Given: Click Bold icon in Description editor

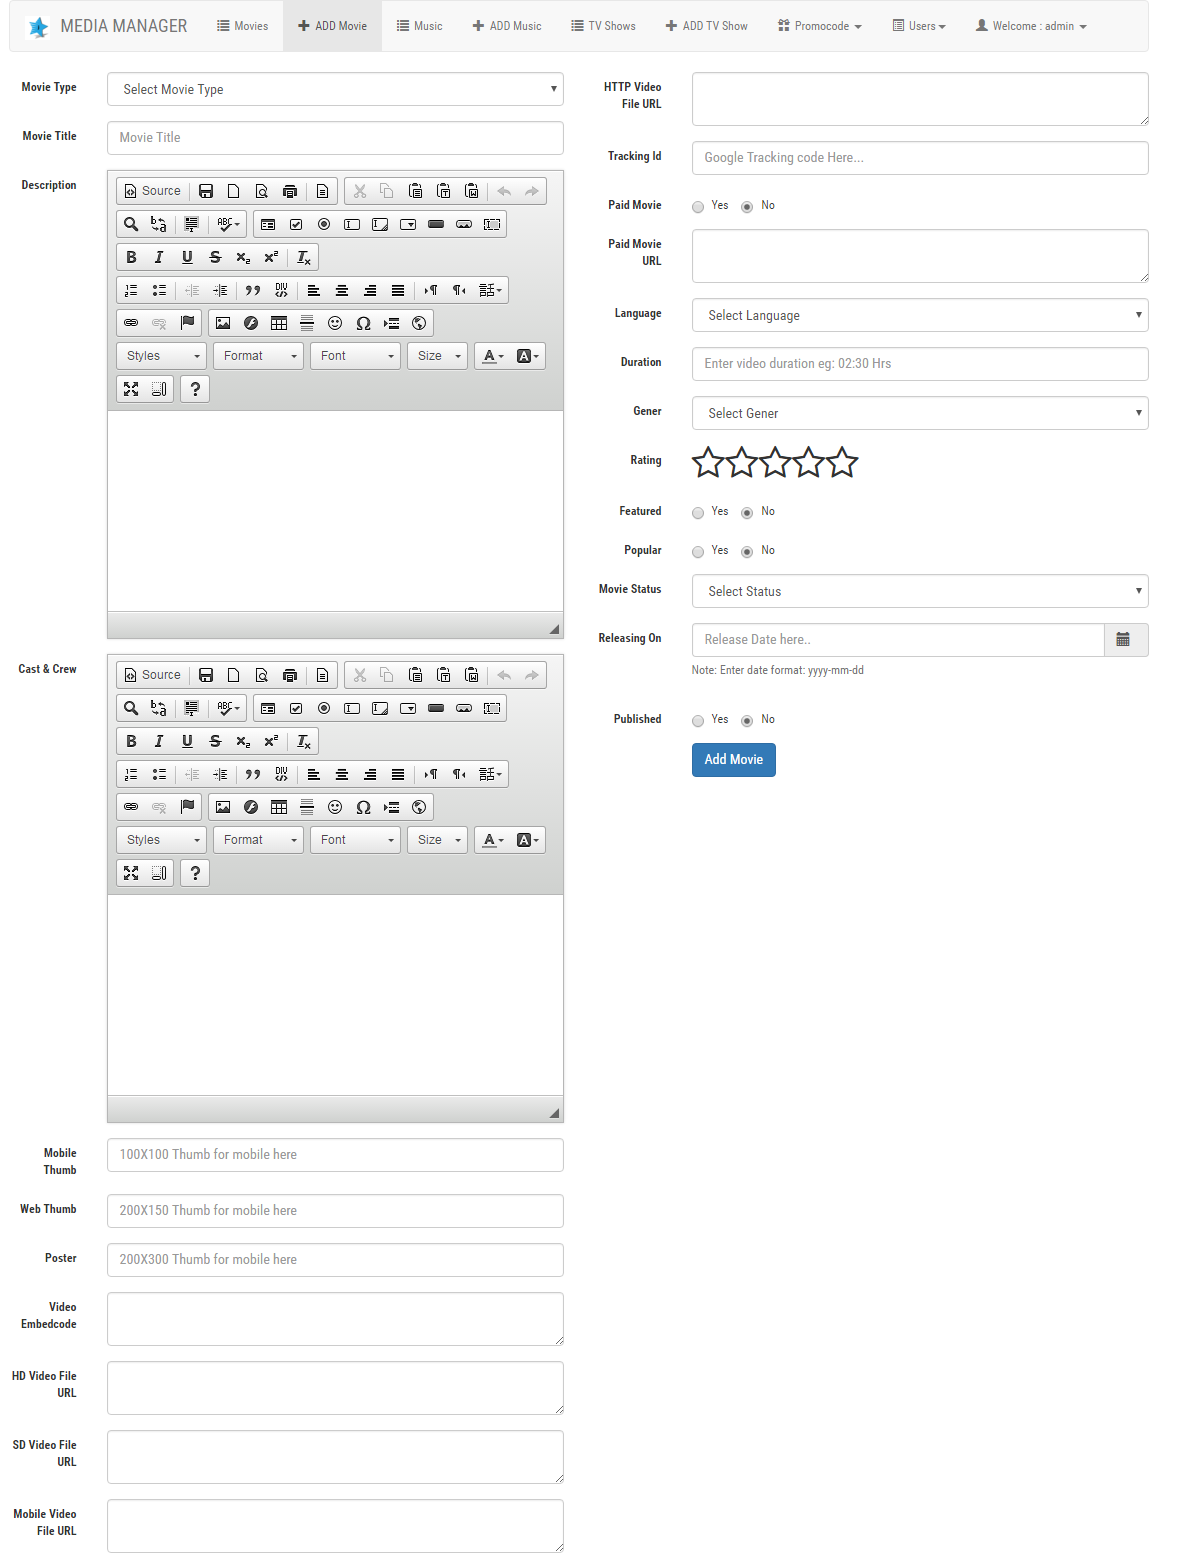Looking at the screenshot, I should pyautogui.click(x=131, y=257).
